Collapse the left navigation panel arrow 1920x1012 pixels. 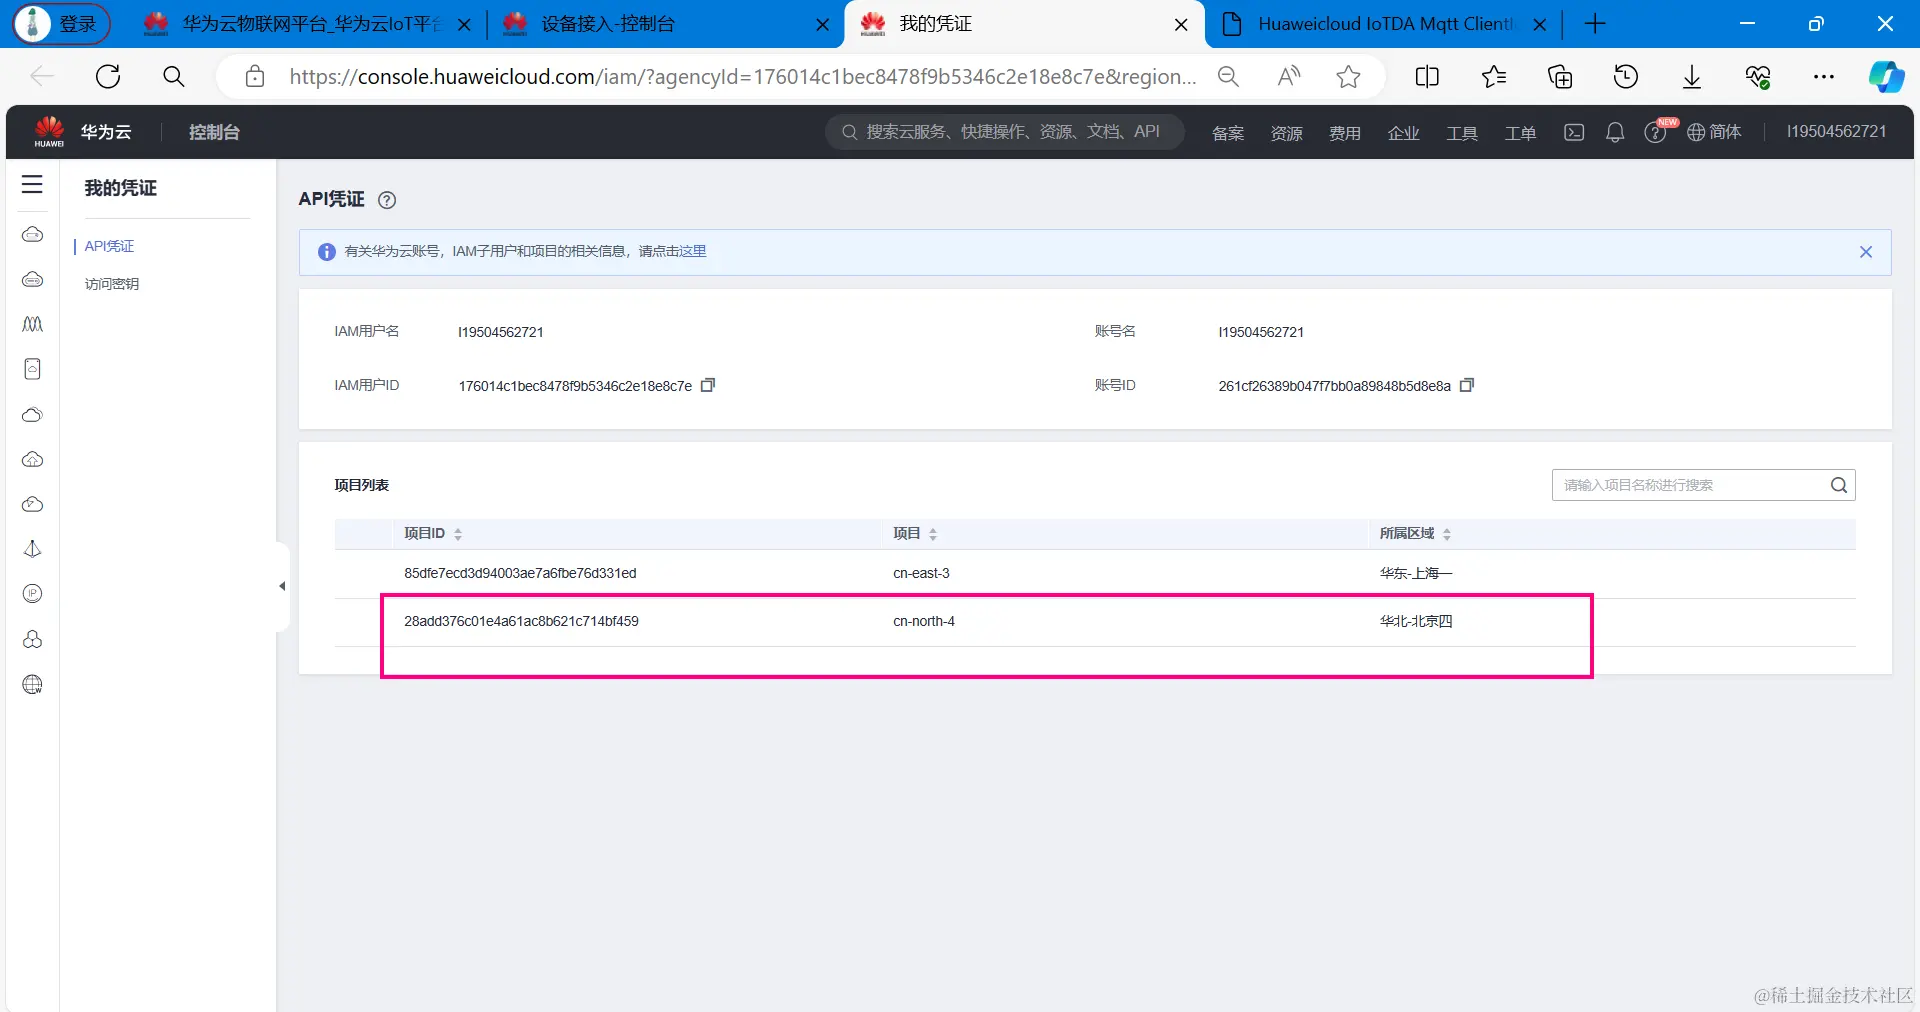282,587
